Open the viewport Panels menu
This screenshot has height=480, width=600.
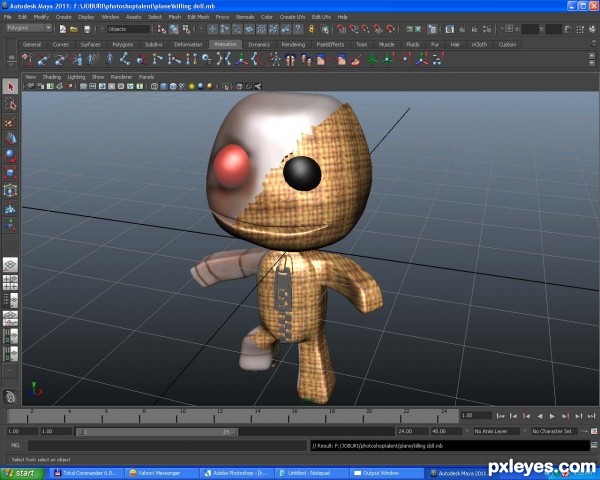pos(146,77)
